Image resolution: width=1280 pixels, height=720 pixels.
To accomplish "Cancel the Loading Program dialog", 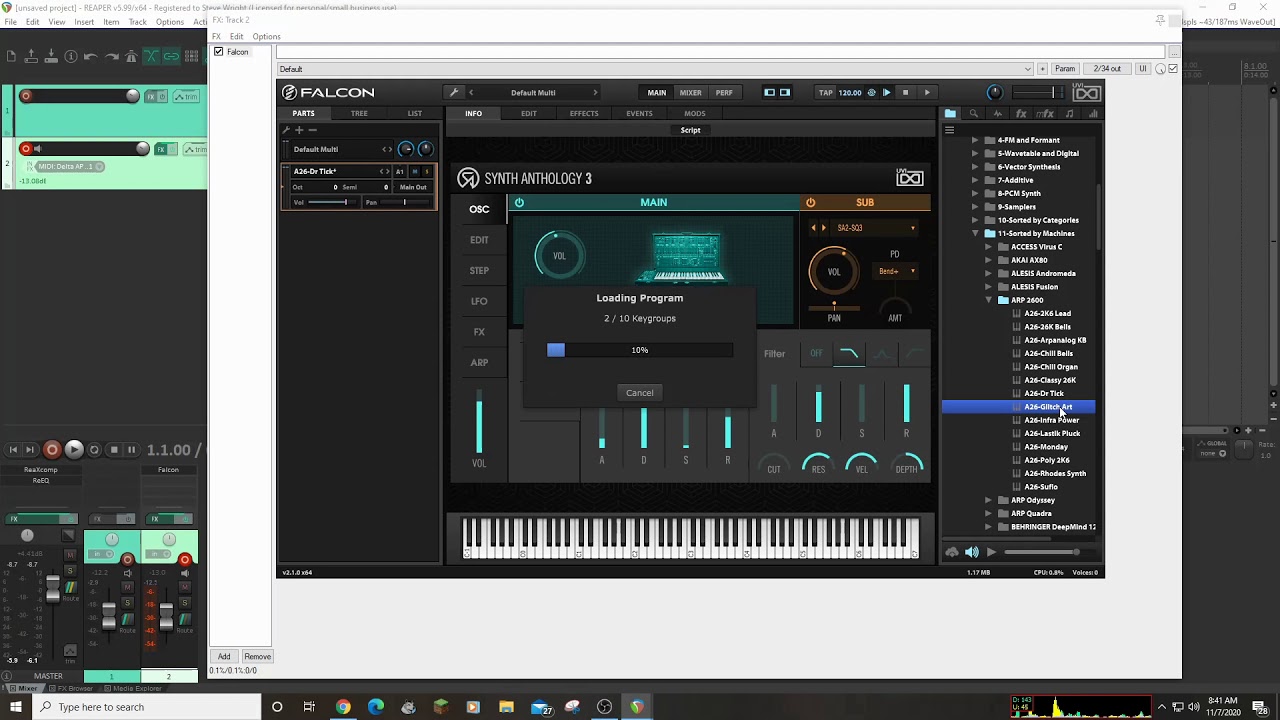I will [640, 393].
